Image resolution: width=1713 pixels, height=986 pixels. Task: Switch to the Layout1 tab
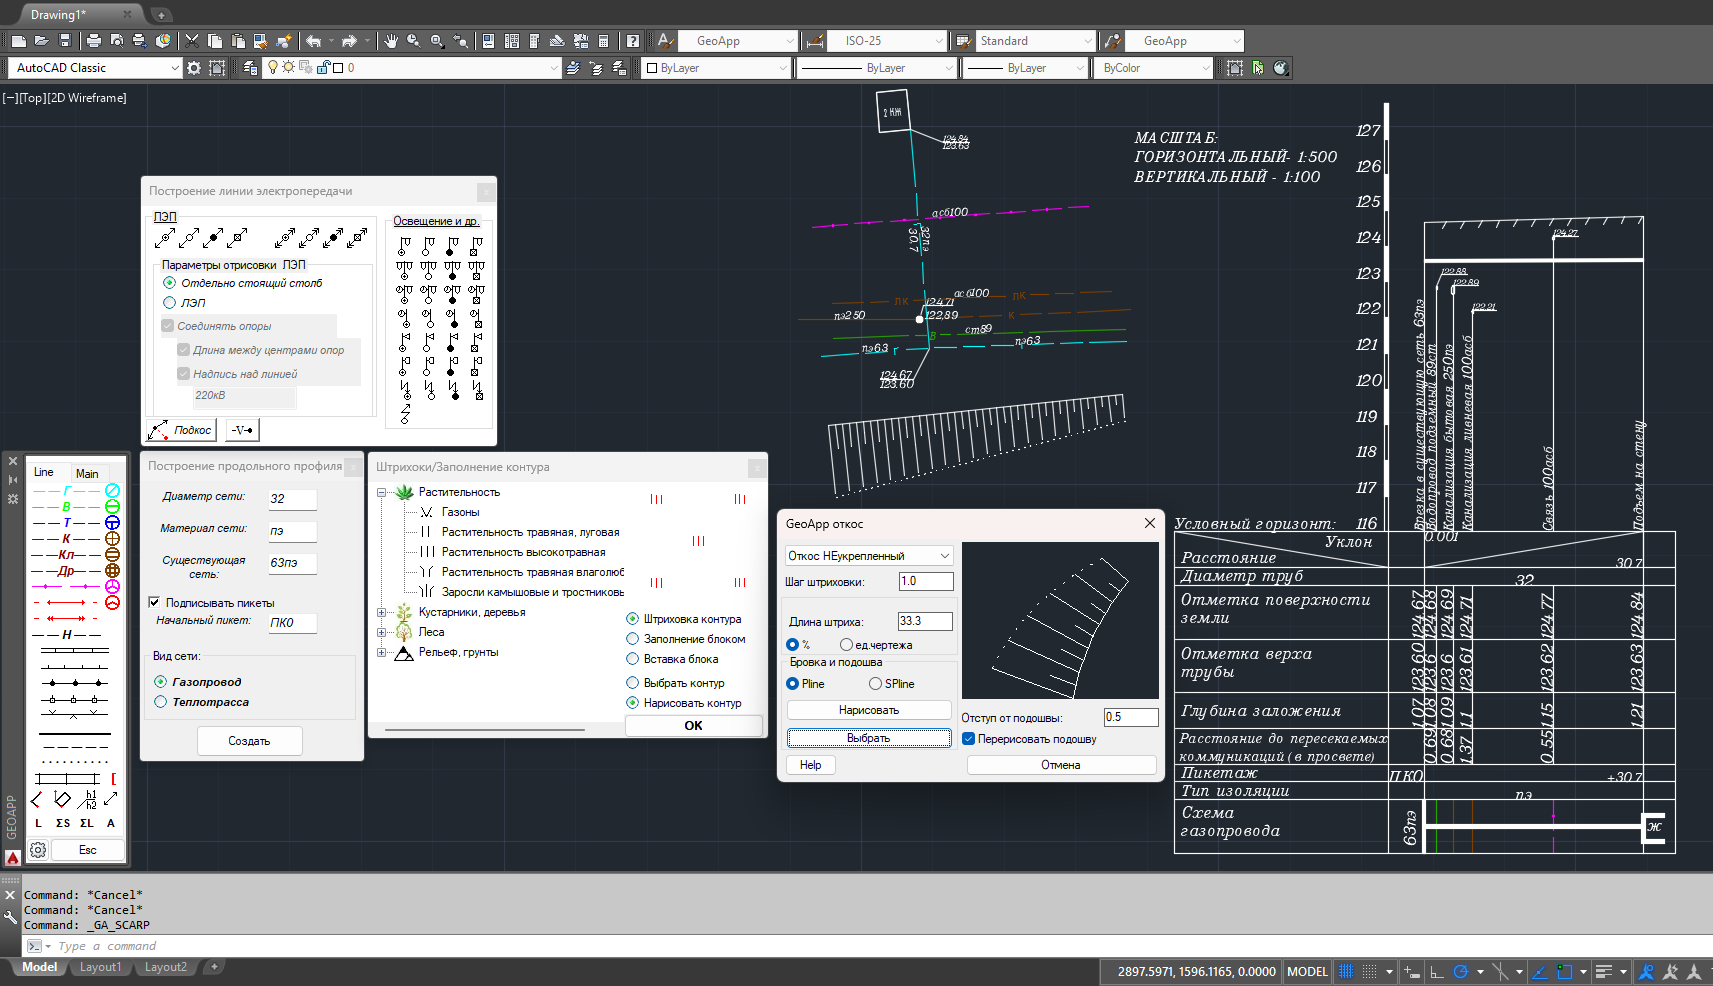point(100,967)
